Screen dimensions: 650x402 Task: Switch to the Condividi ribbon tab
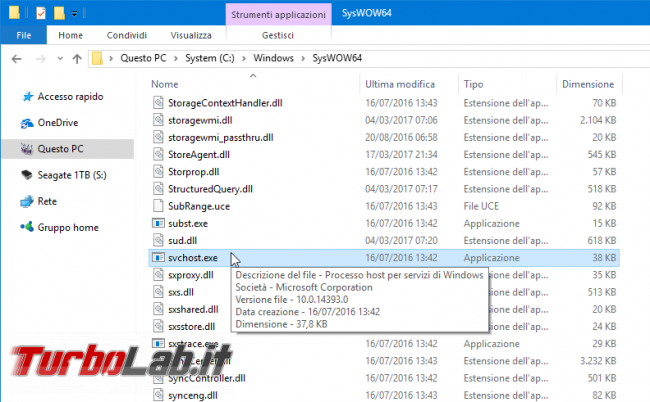(x=127, y=35)
